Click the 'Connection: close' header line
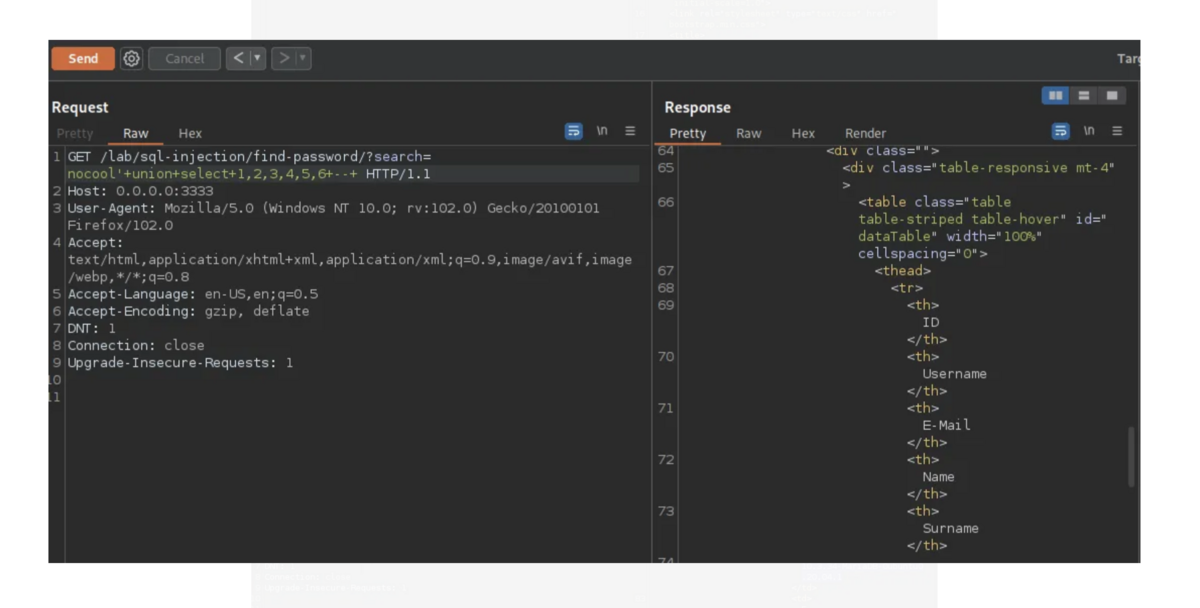 pyautogui.click(x=136, y=345)
